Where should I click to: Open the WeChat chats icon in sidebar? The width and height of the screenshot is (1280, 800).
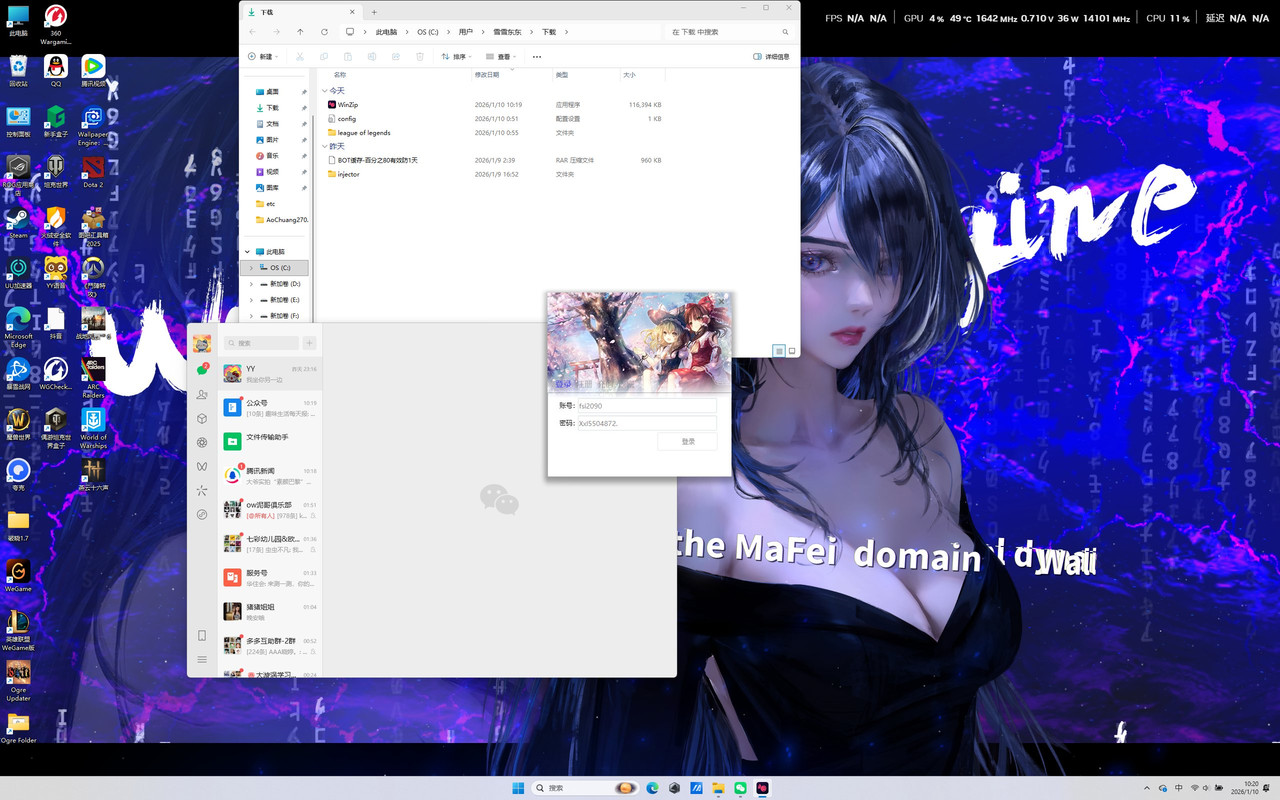point(202,370)
